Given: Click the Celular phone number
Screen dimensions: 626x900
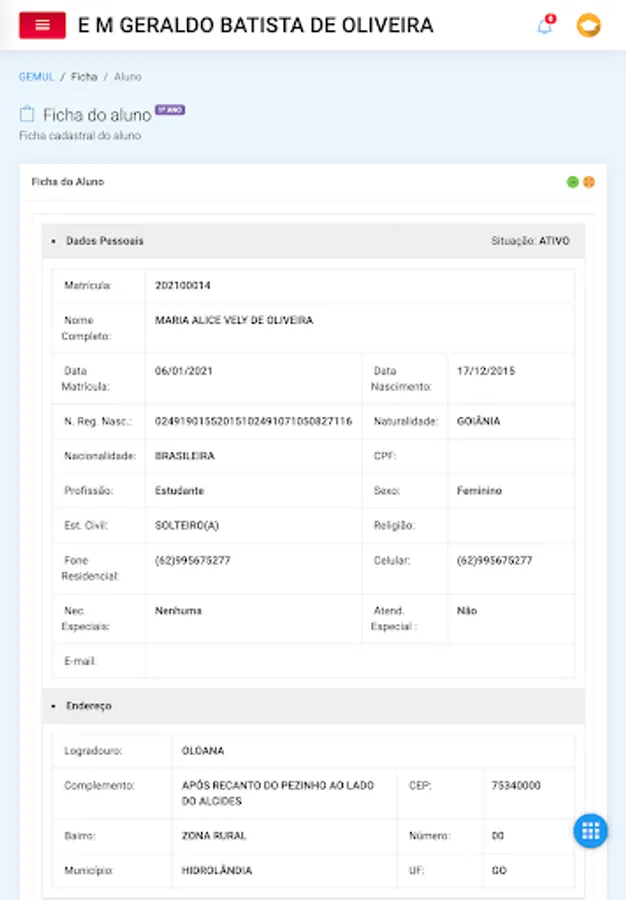Looking at the screenshot, I should click(x=495, y=560).
